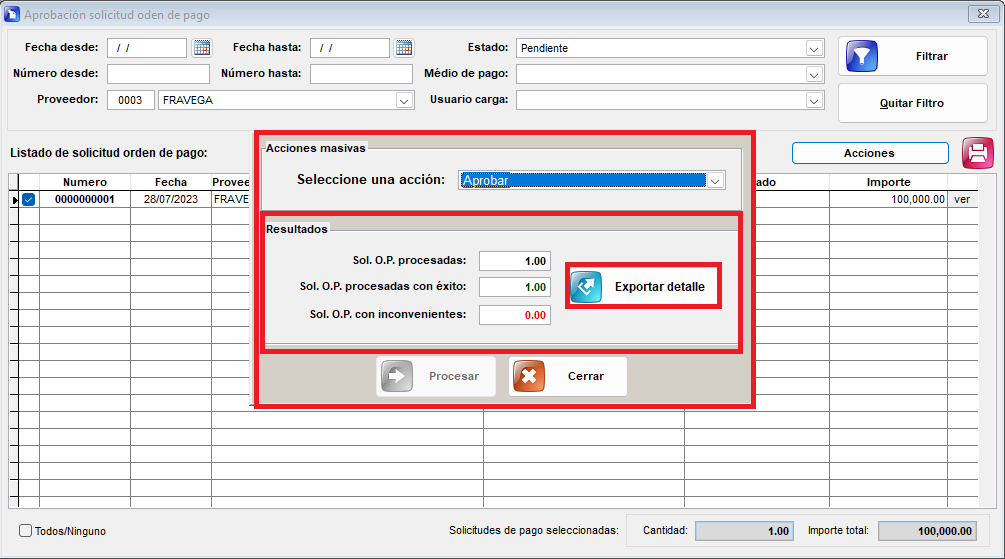Click the con inconvenientes 0.00 field

515,315
